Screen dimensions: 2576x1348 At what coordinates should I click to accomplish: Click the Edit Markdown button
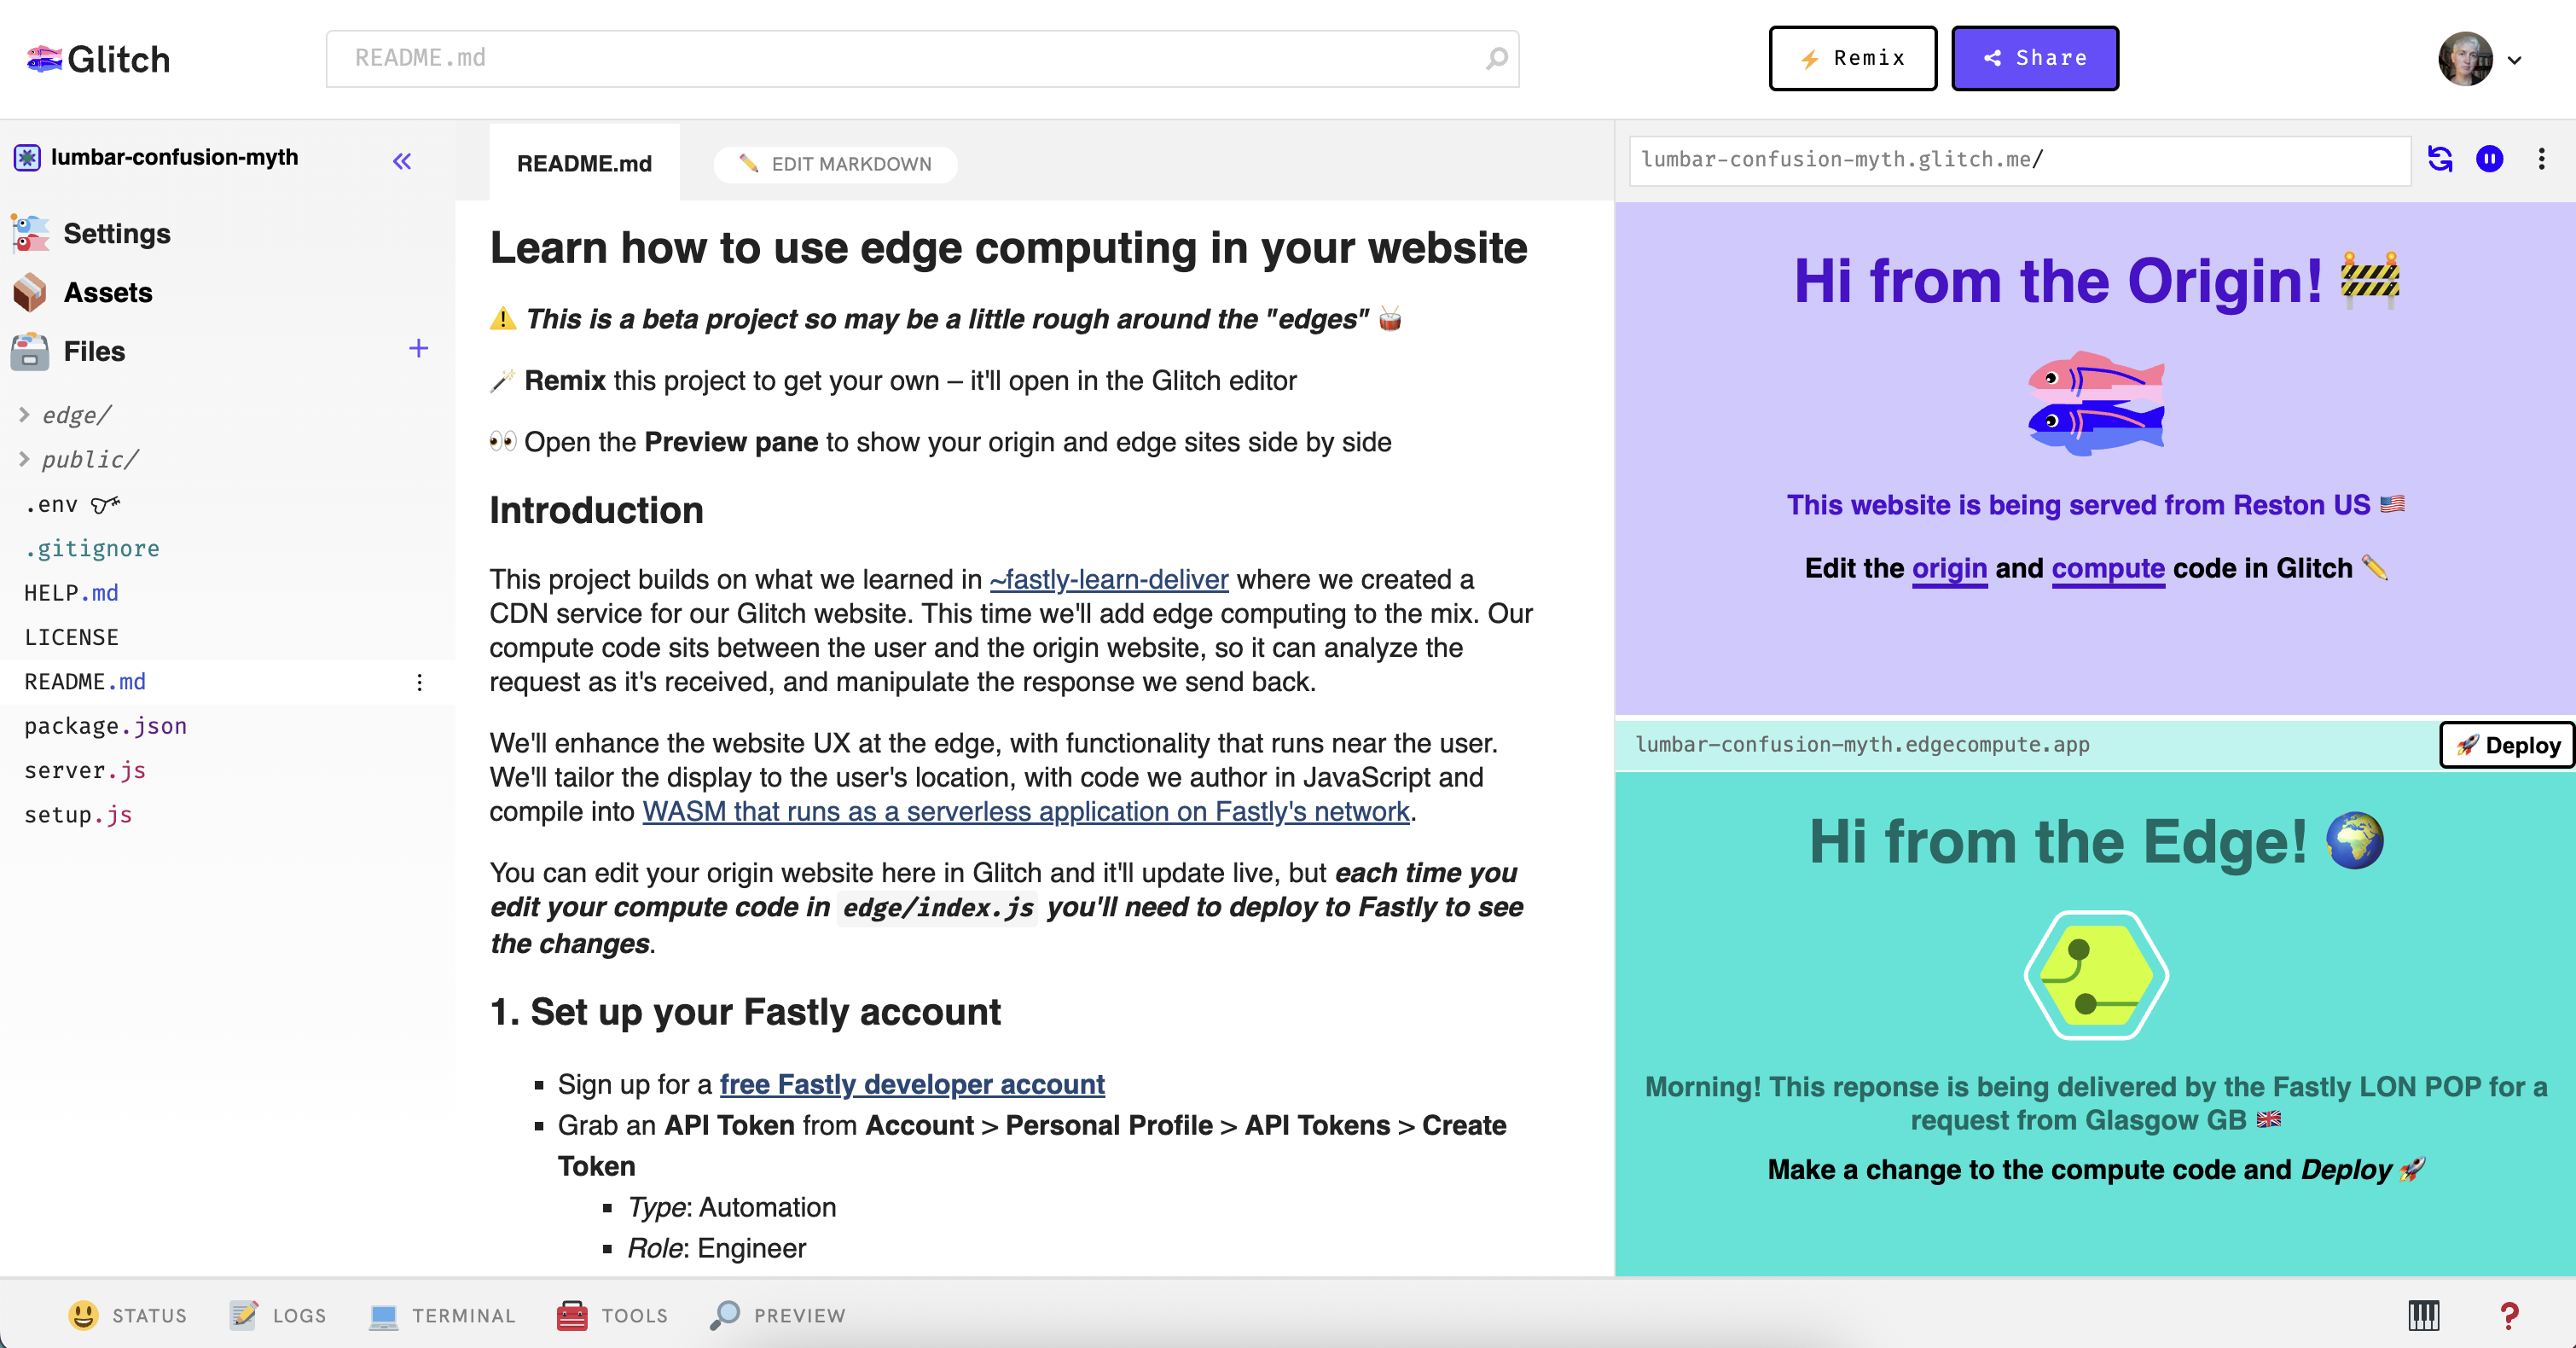pyautogui.click(x=835, y=164)
